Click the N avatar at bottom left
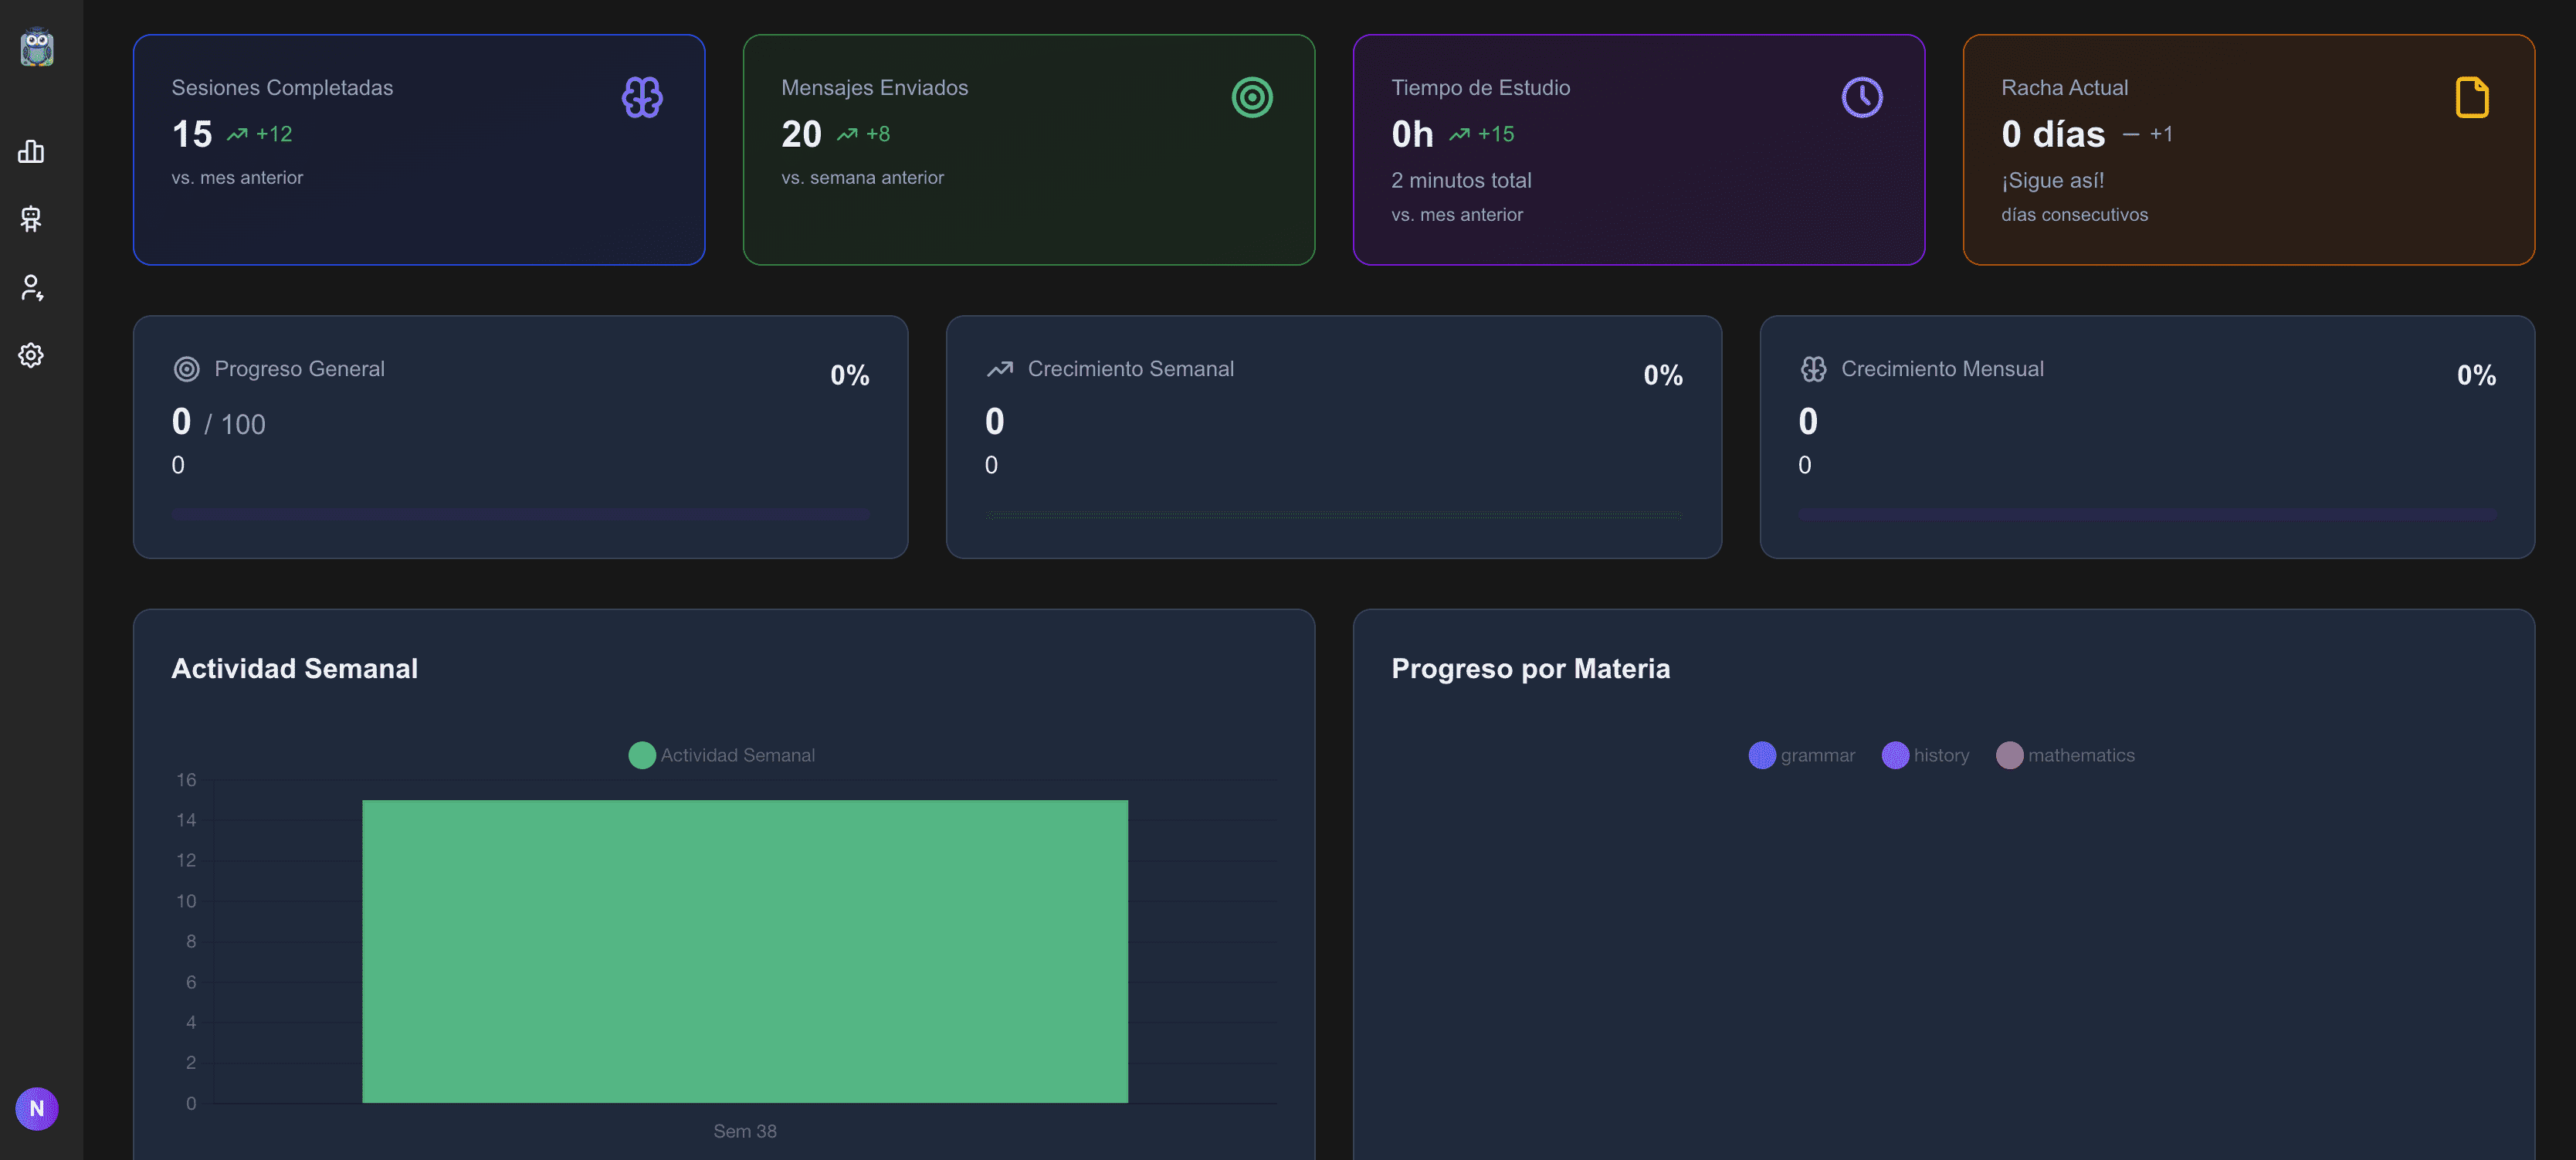Image resolution: width=2576 pixels, height=1160 pixels. pos(36,1108)
